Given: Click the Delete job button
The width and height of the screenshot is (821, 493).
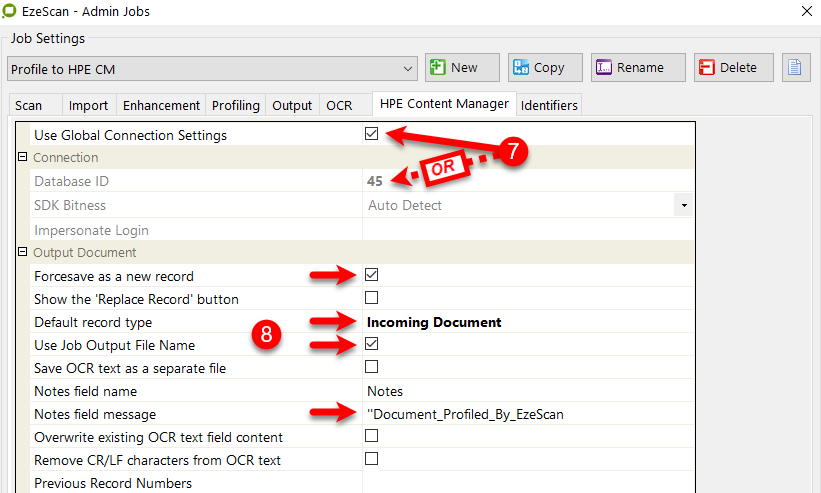Looking at the screenshot, I should point(733,68).
